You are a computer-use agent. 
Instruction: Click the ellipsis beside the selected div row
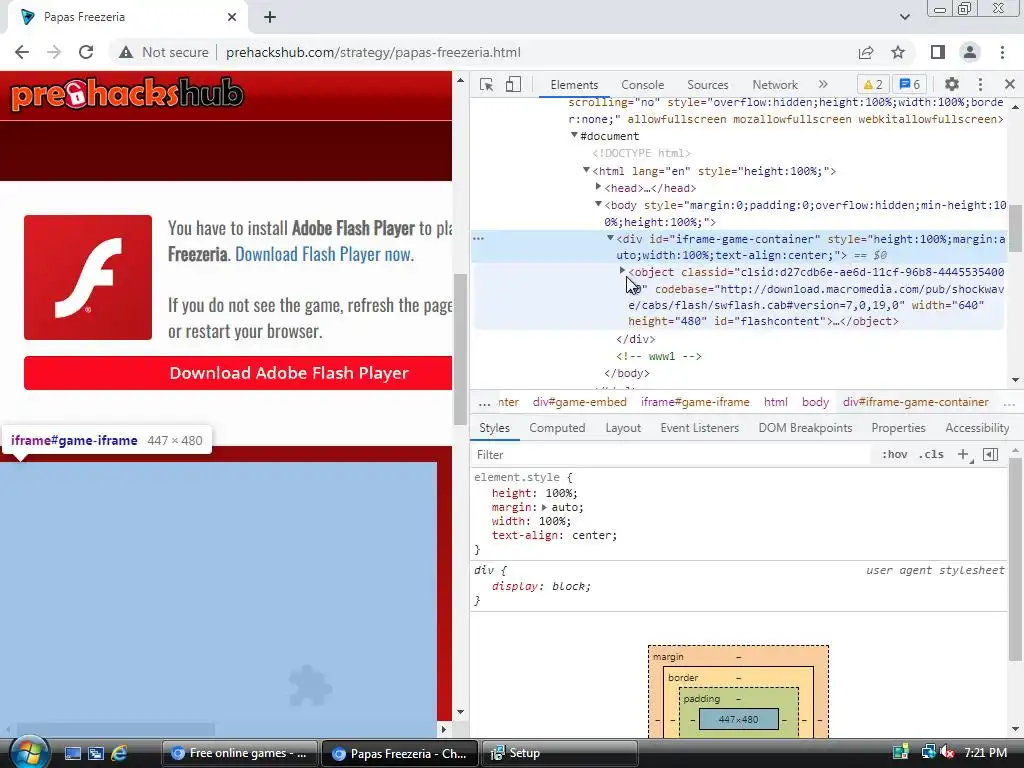(479, 238)
